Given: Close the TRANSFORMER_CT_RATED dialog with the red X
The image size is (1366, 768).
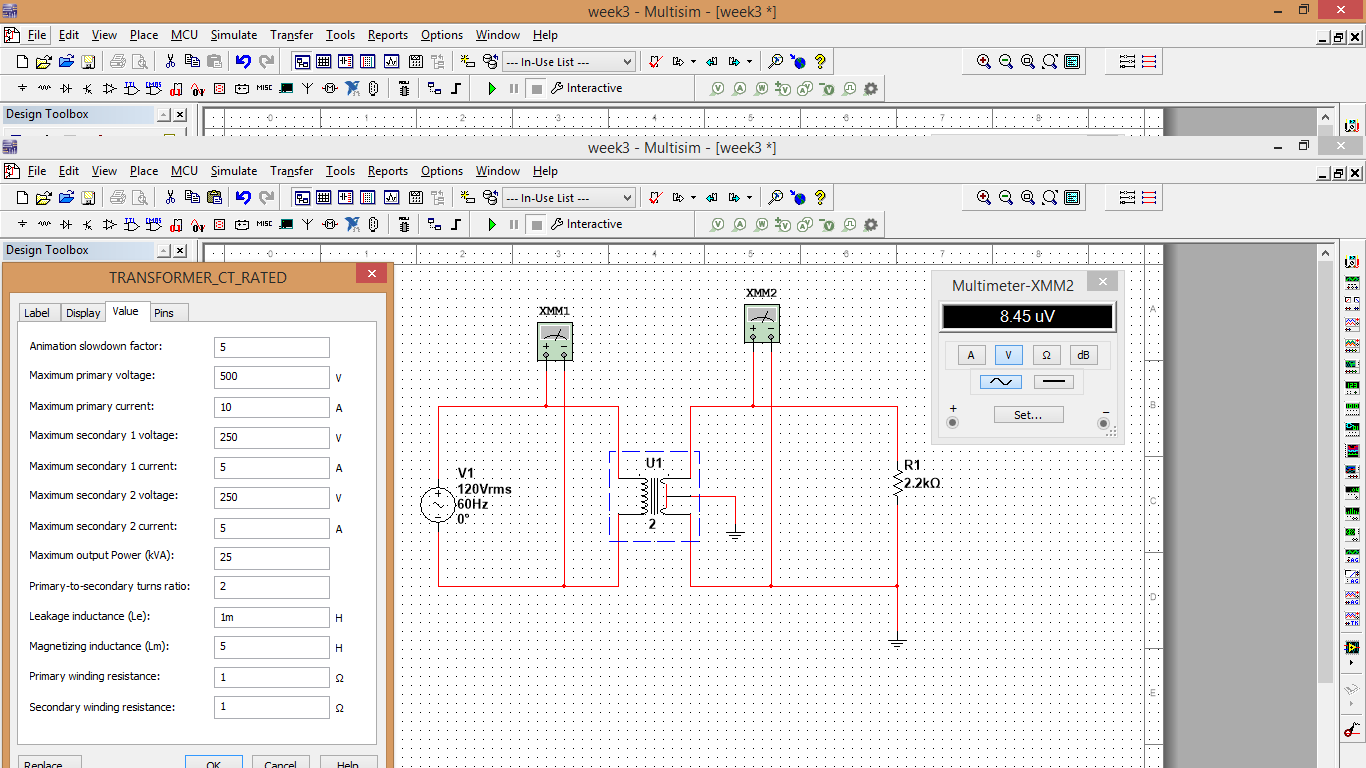Looking at the screenshot, I should coord(371,274).
